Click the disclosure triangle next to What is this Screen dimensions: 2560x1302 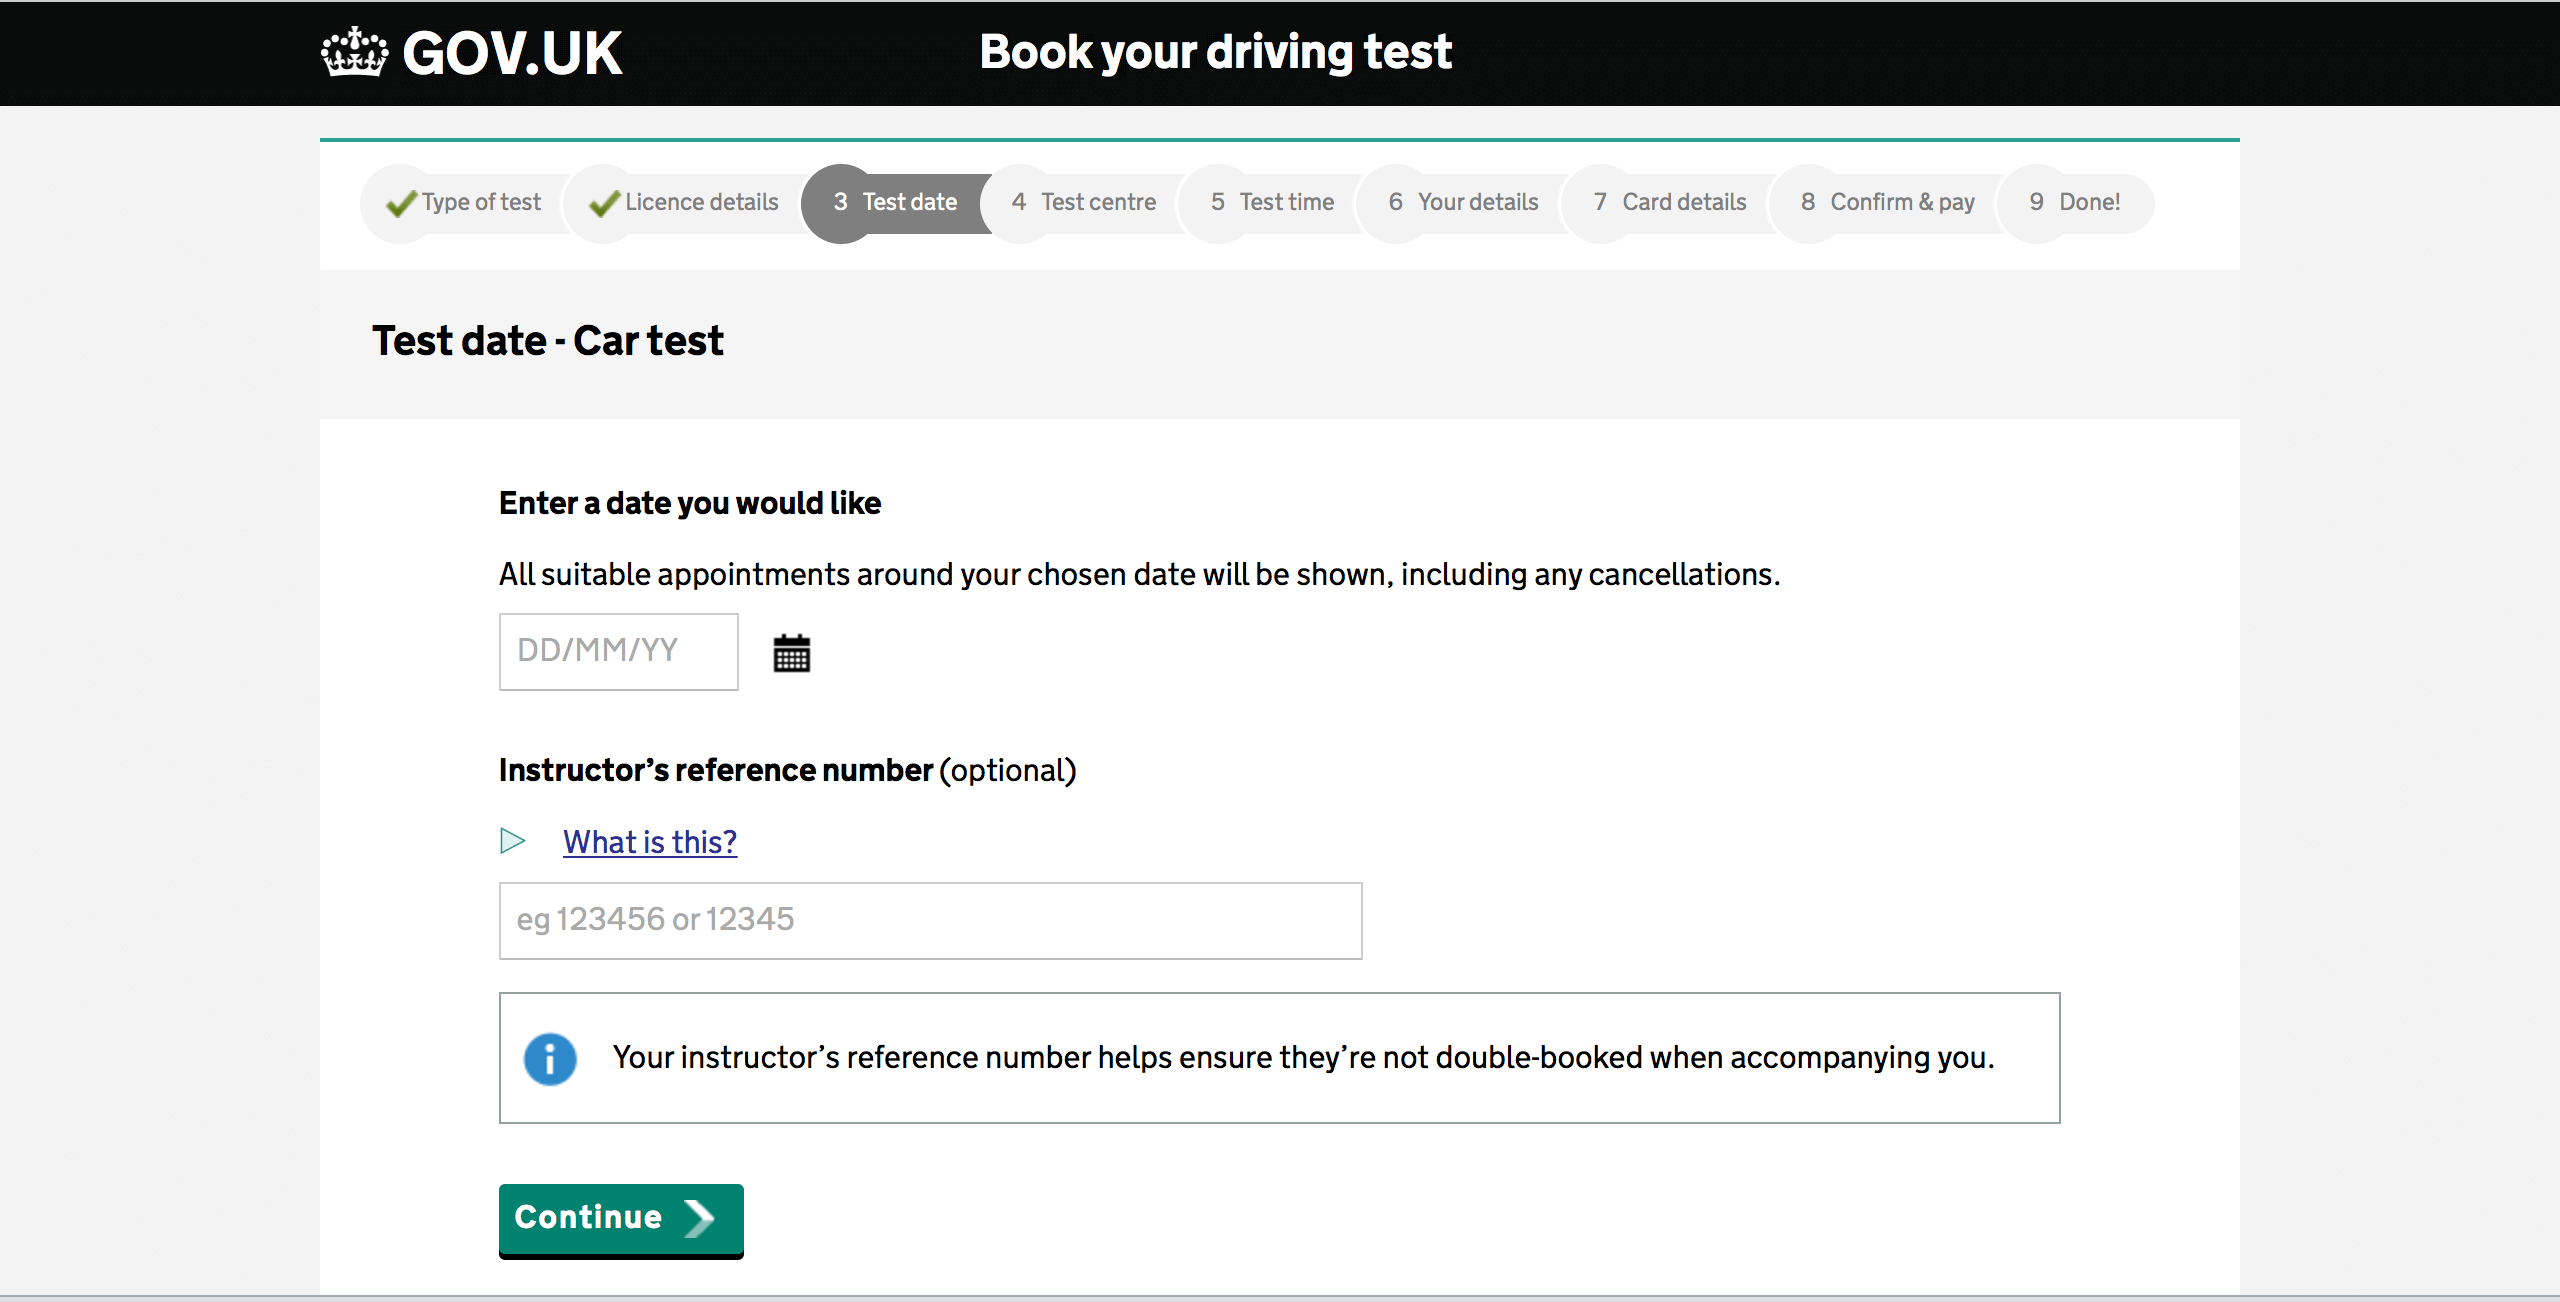(x=513, y=842)
